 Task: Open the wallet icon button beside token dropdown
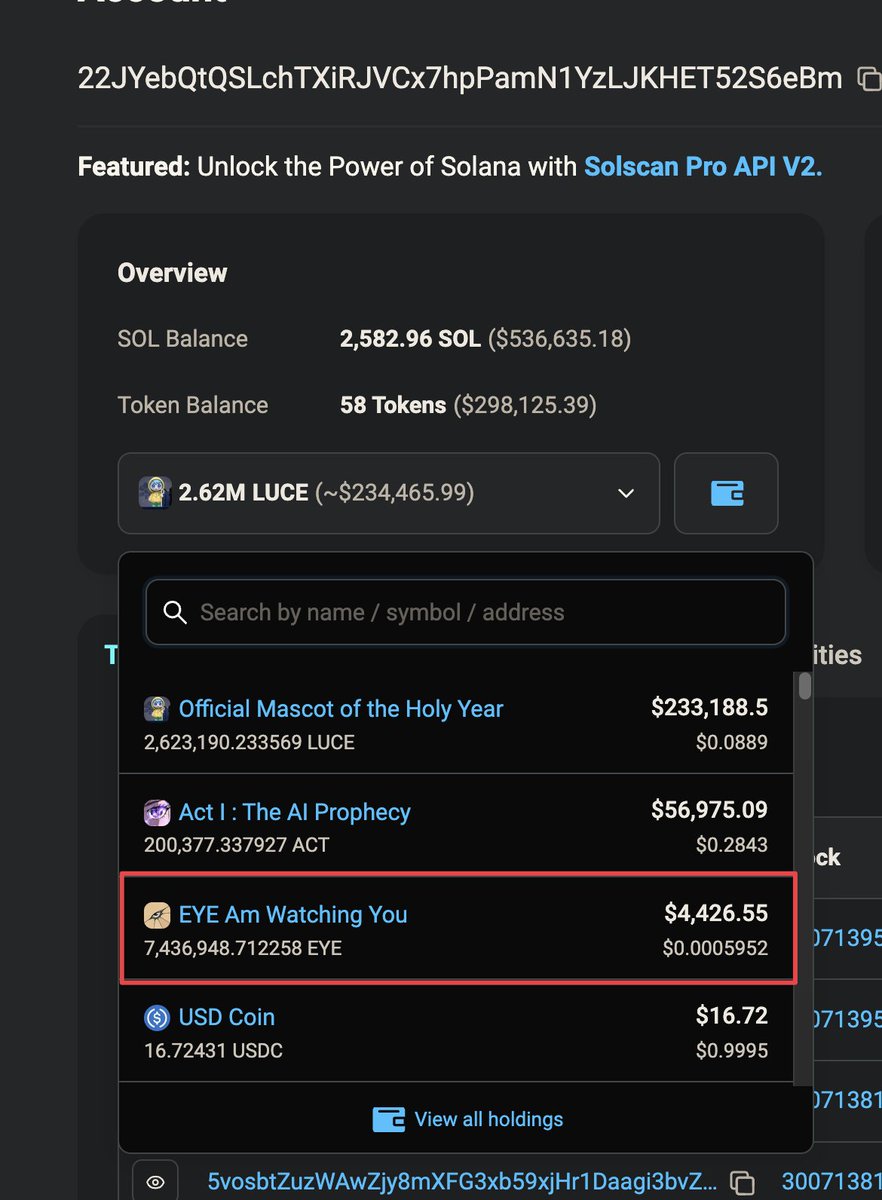click(726, 493)
